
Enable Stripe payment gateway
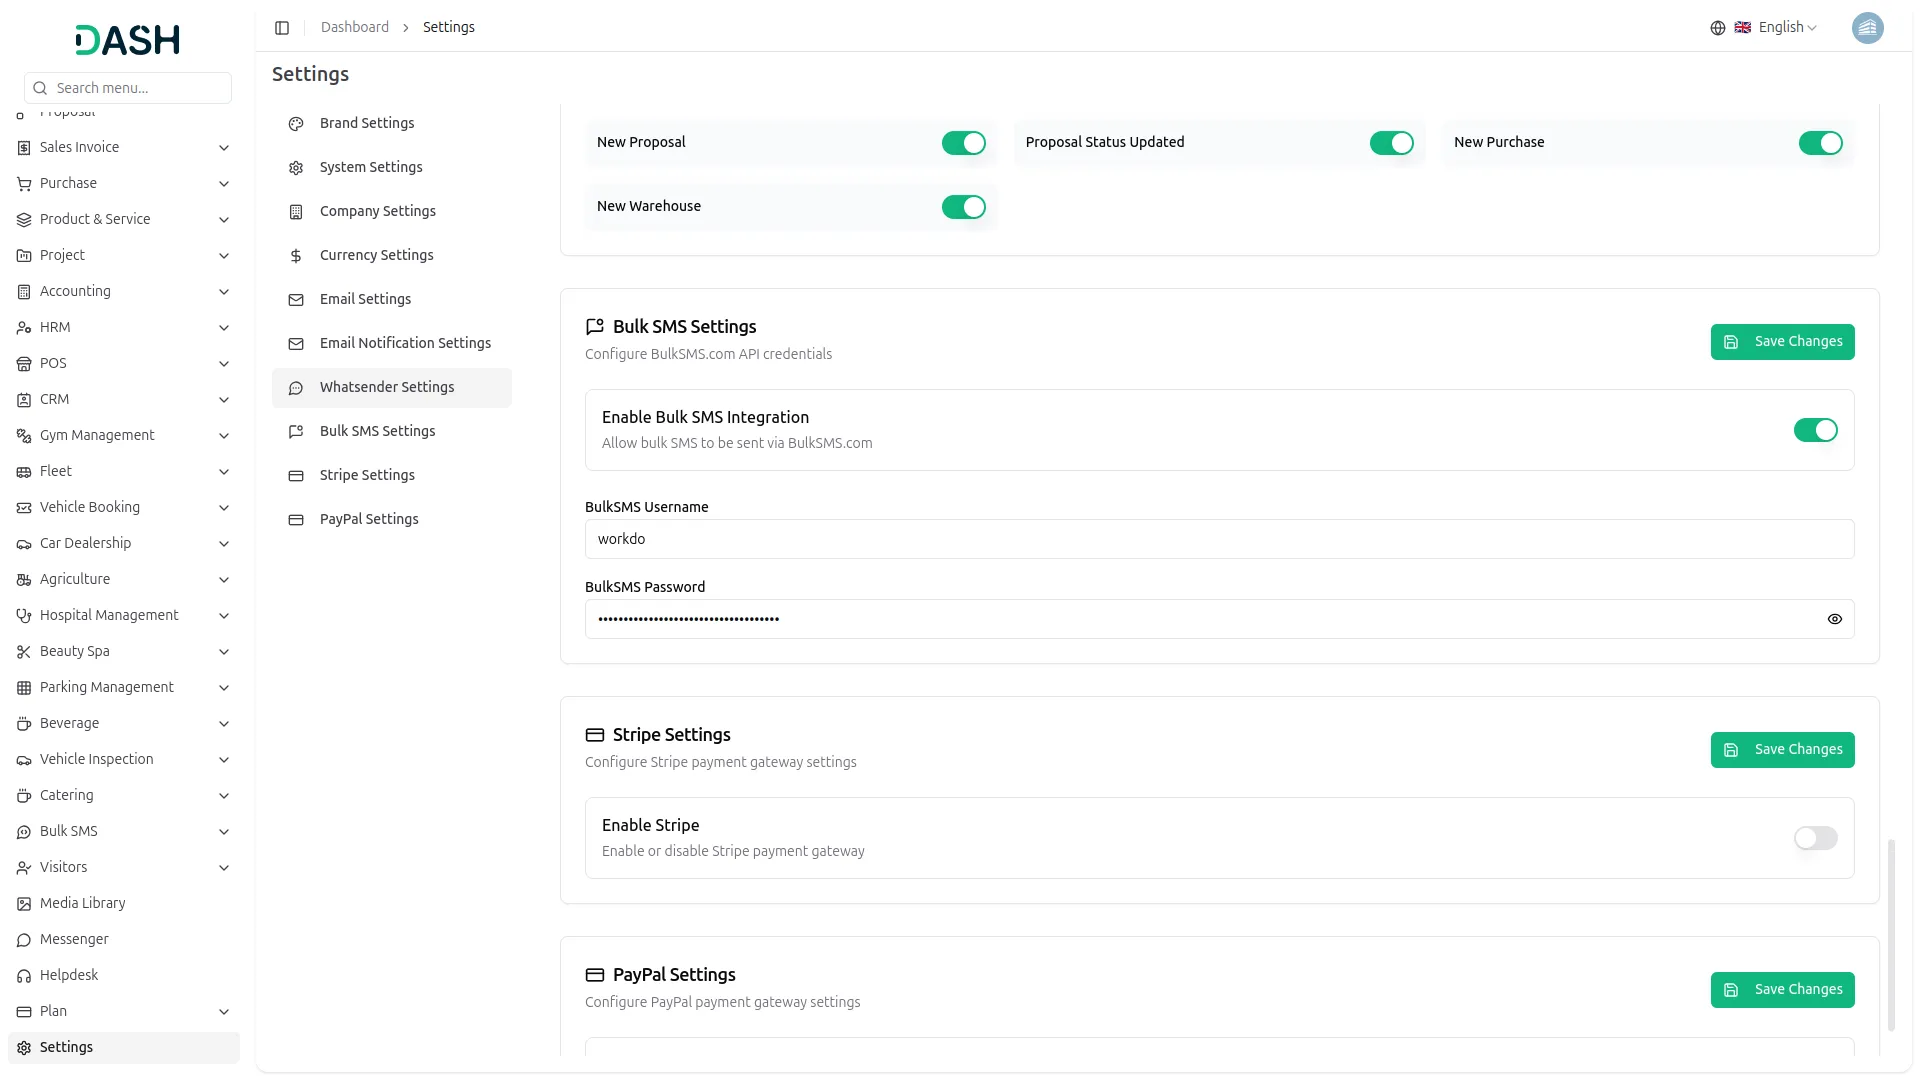(x=1814, y=838)
